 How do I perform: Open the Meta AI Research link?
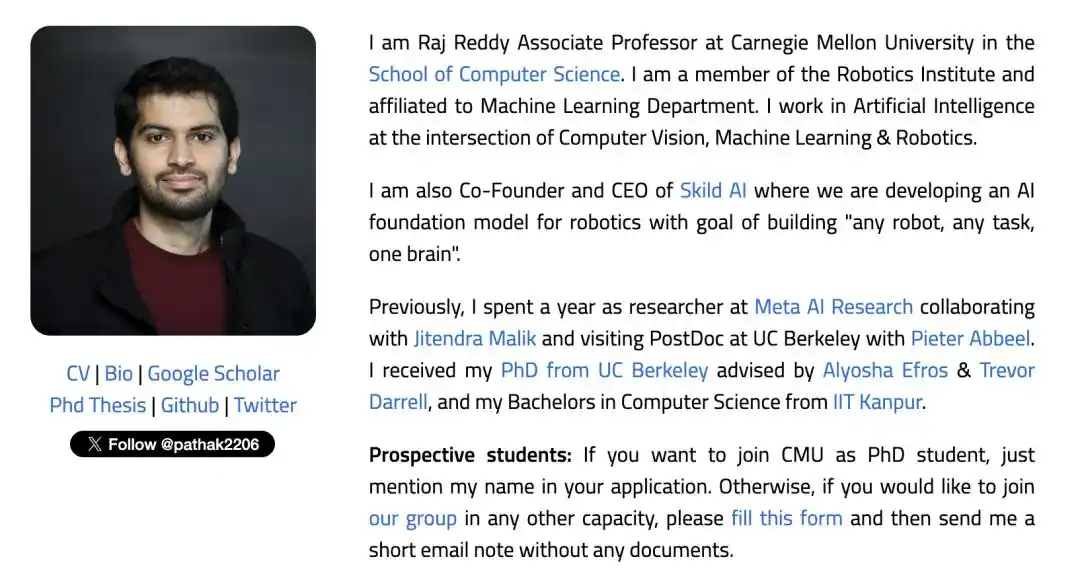pos(833,307)
